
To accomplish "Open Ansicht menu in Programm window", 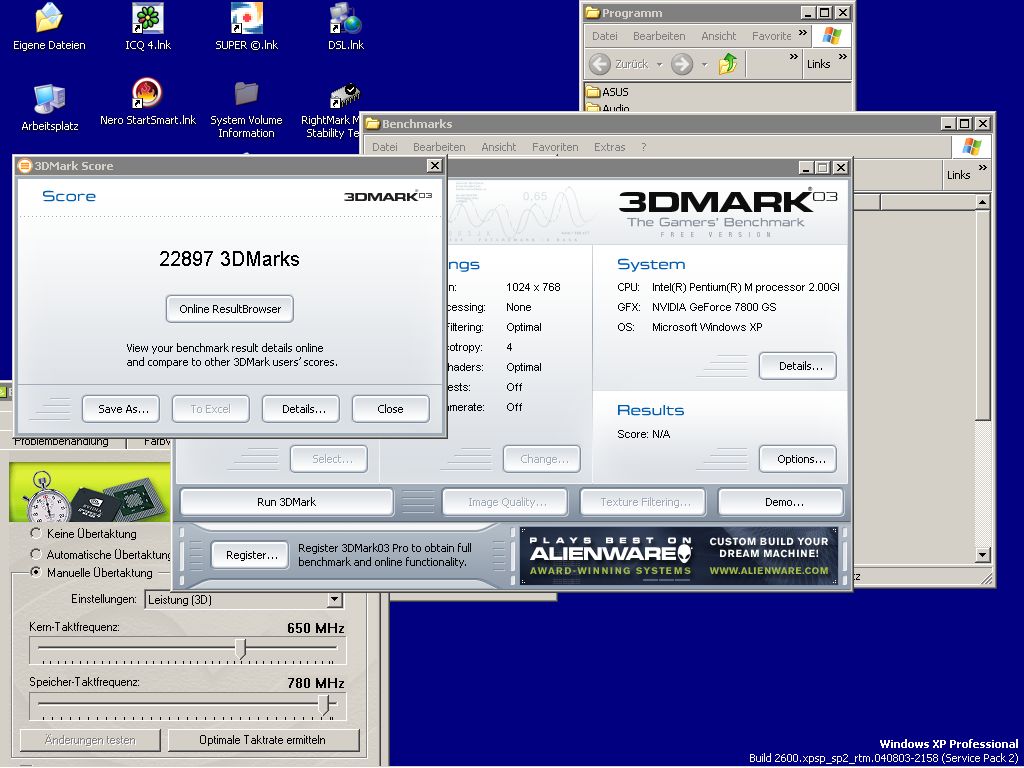I will click(x=719, y=36).
